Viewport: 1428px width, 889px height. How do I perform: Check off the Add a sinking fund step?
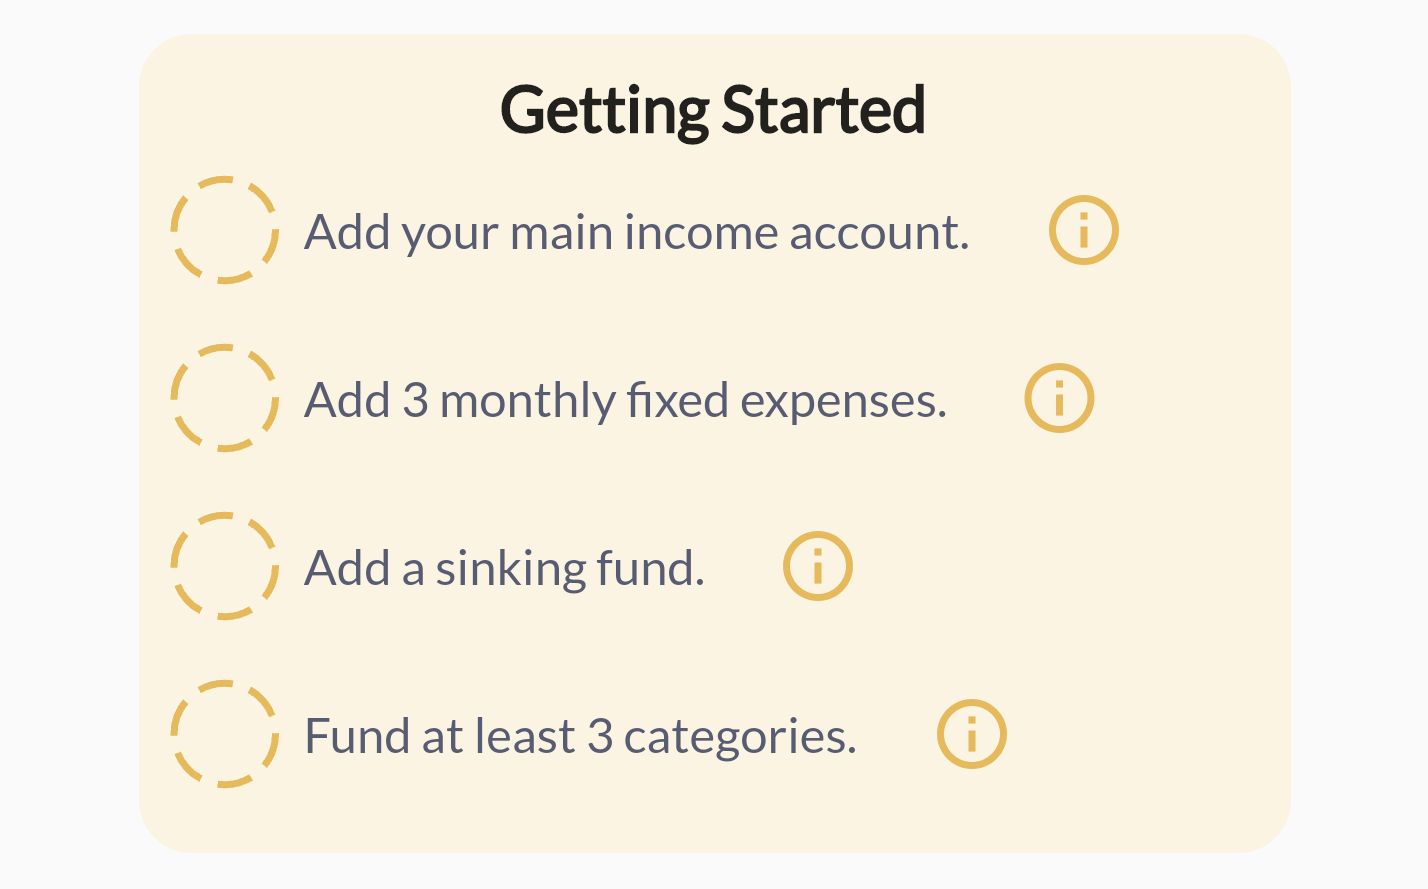pos(224,566)
